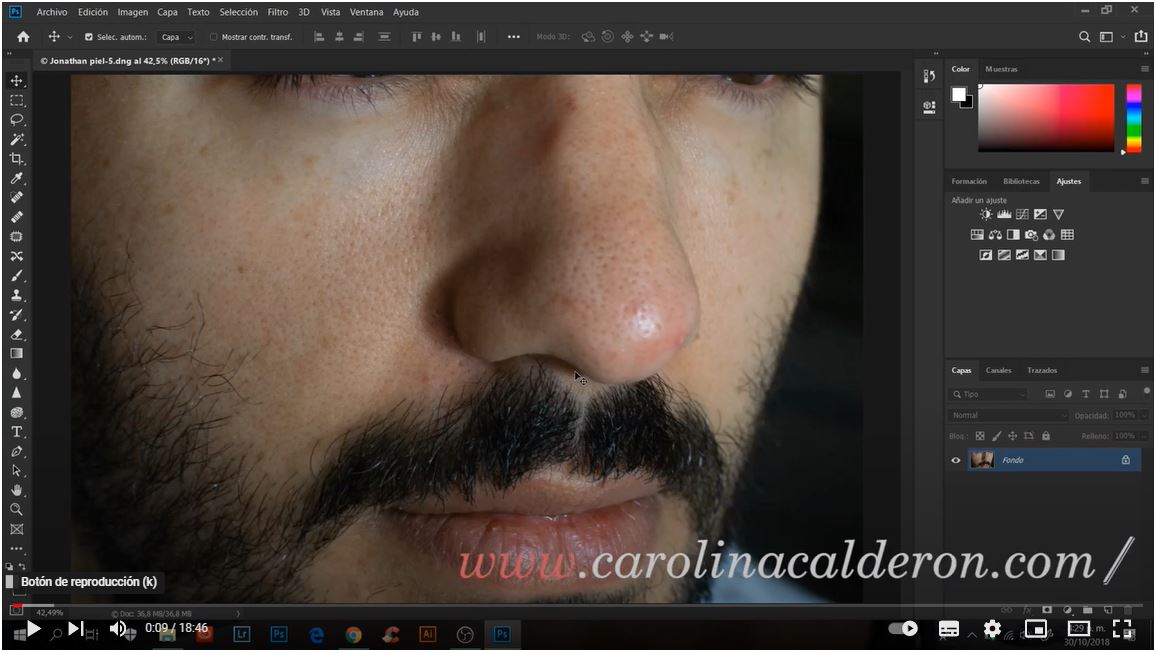Open the Photoshop search icon
Viewport: 1157px width, 653px height.
tap(1085, 36)
